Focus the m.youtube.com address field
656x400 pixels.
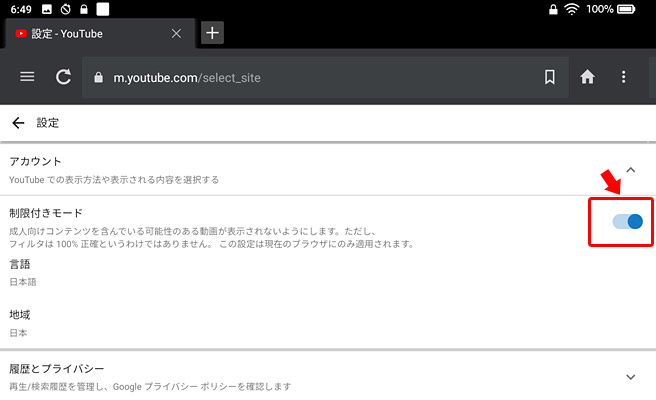tap(325, 77)
